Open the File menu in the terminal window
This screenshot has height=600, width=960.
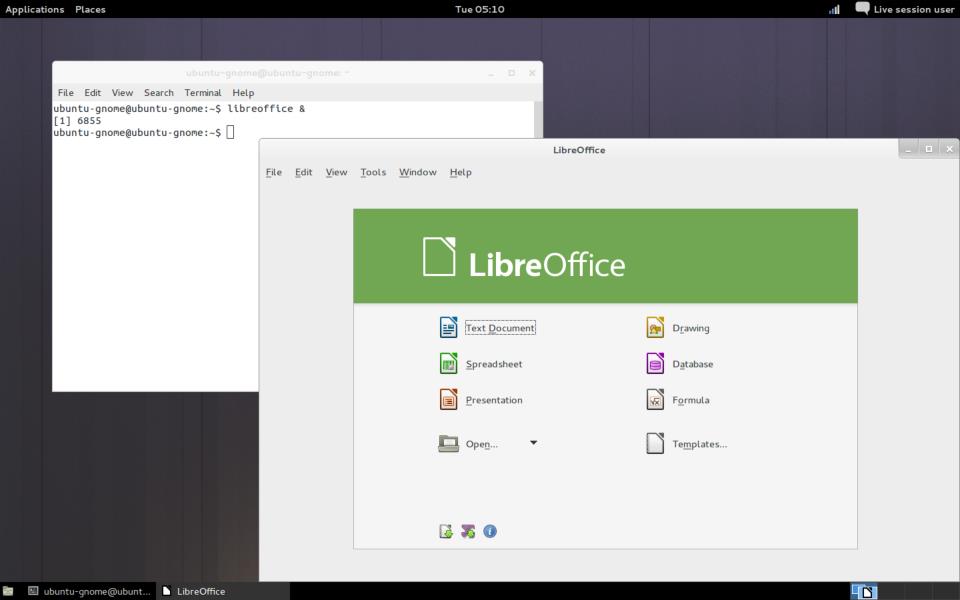tap(66, 92)
